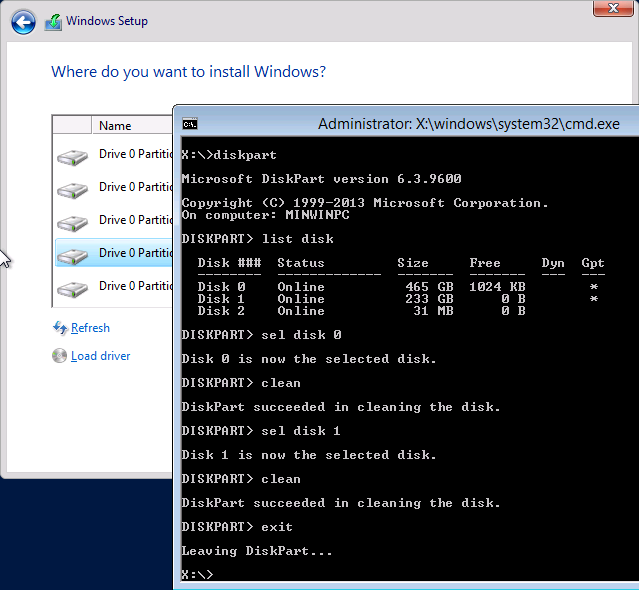Click the cmd.exe Administrator title bar
This screenshot has height=590, width=639.
(x=469, y=124)
